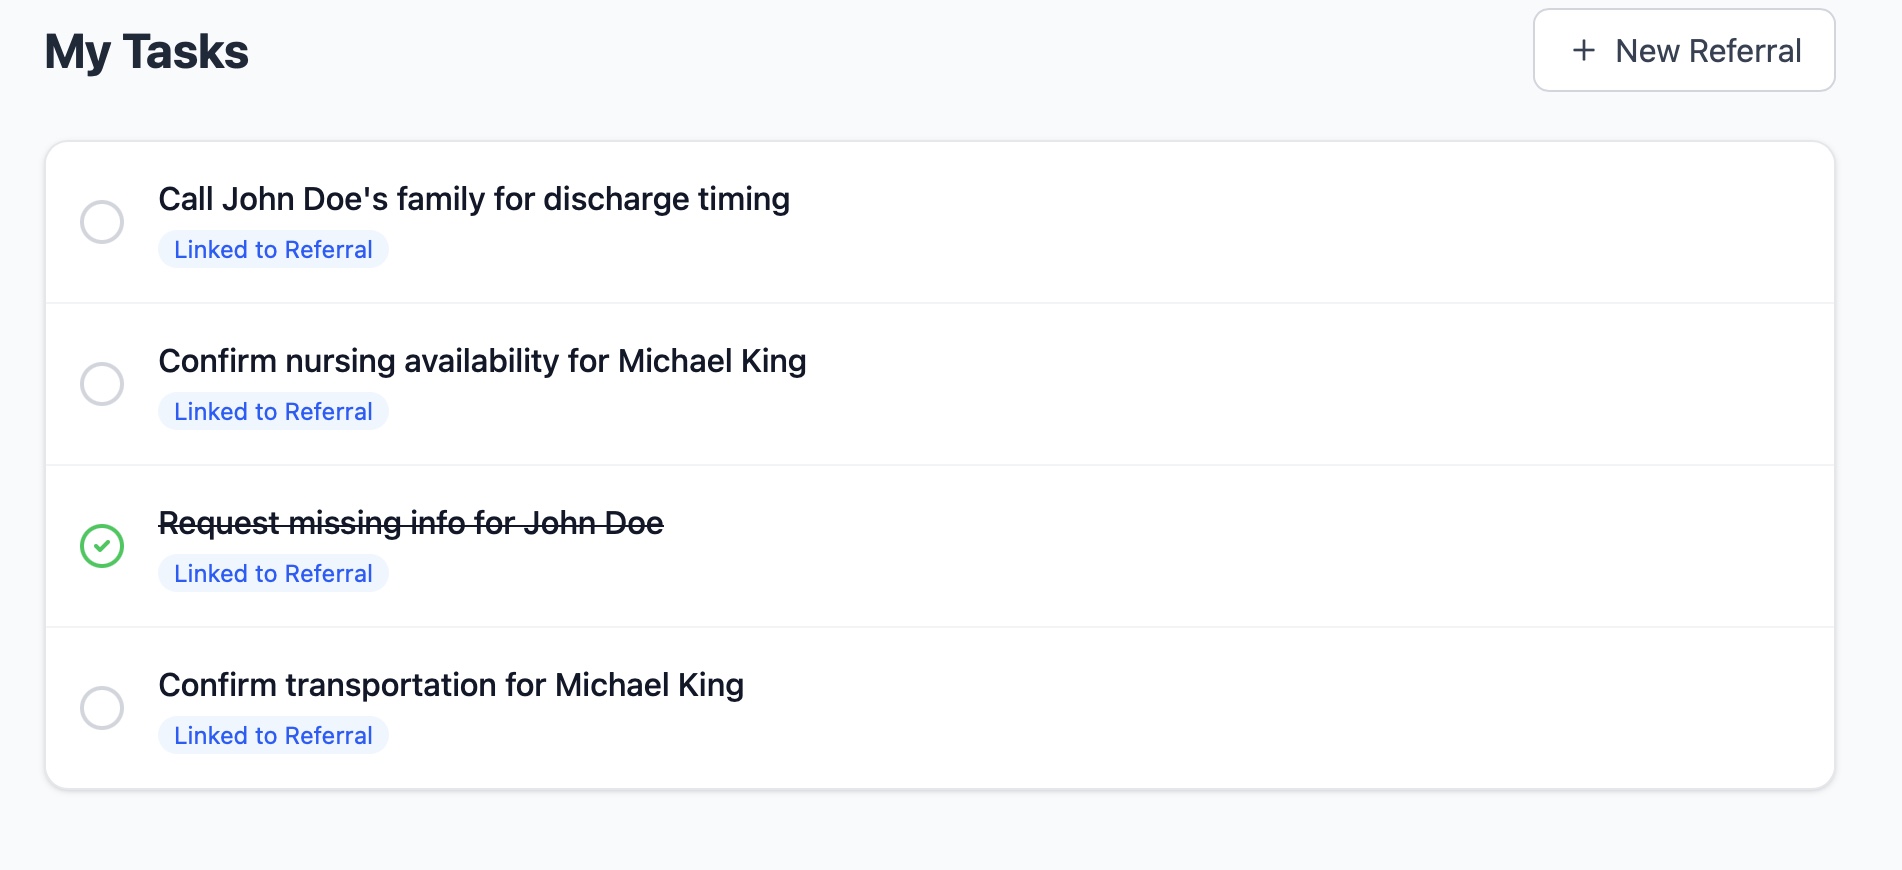This screenshot has width=1902, height=870.
Task: Open Confirm transportation for Michael King title
Action: 451,685
